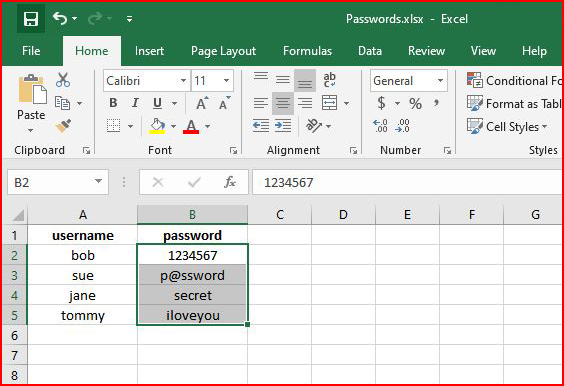Click the Paste button

[31, 98]
